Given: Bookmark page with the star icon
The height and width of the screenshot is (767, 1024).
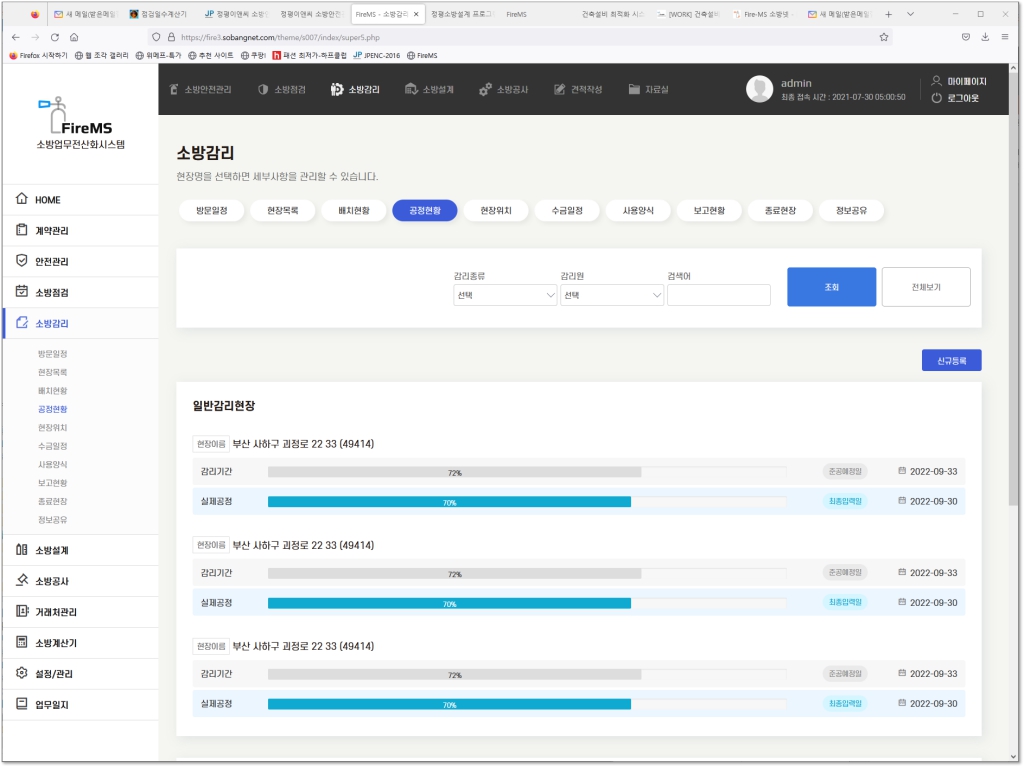Looking at the screenshot, I should coord(884,37).
